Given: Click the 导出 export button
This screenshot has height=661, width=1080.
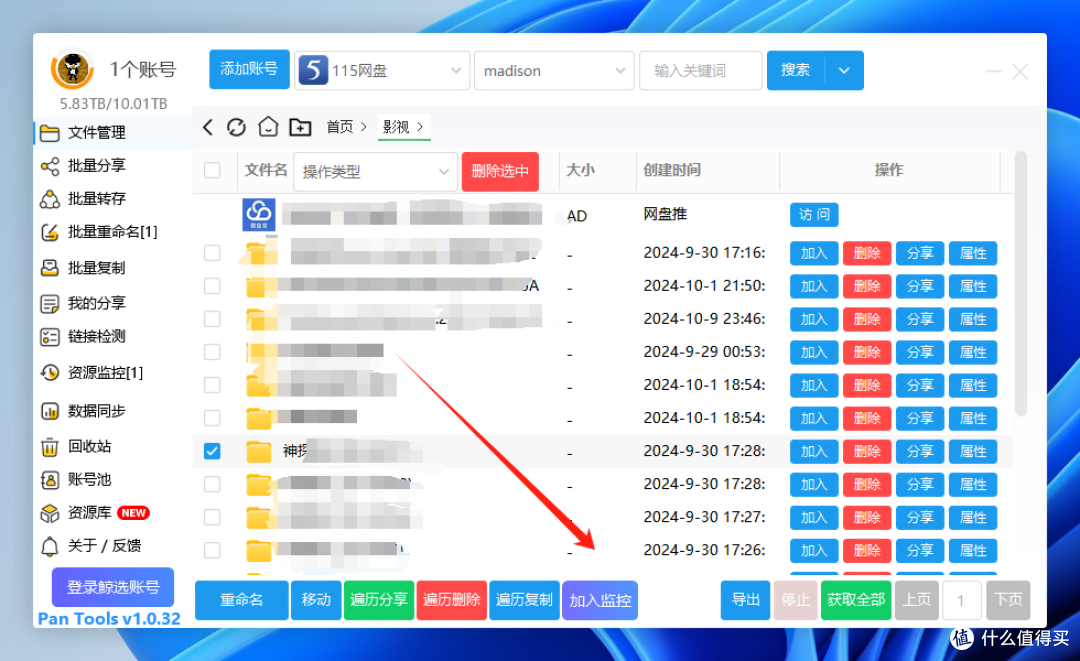Looking at the screenshot, I should (745, 600).
